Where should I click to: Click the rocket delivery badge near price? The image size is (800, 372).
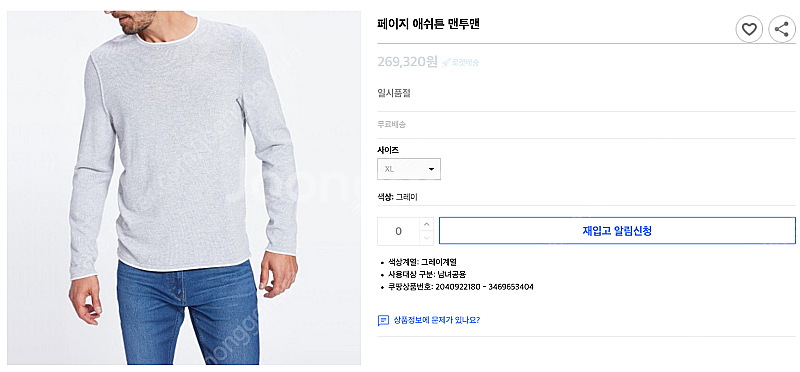click(461, 63)
